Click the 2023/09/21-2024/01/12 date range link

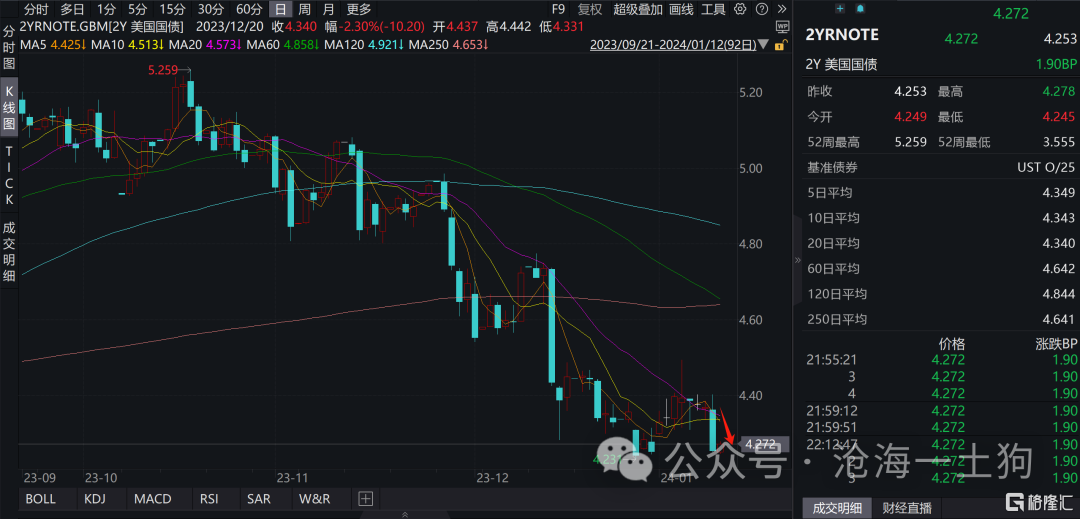click(673, 45)
